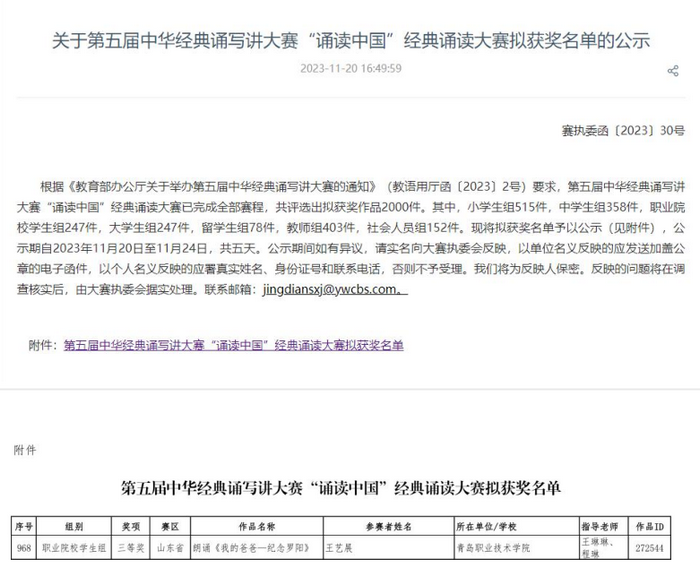Click the document number 赛执委函〔2023〕30号
This screenshot has width=700, height=585.
coord(623,130)
